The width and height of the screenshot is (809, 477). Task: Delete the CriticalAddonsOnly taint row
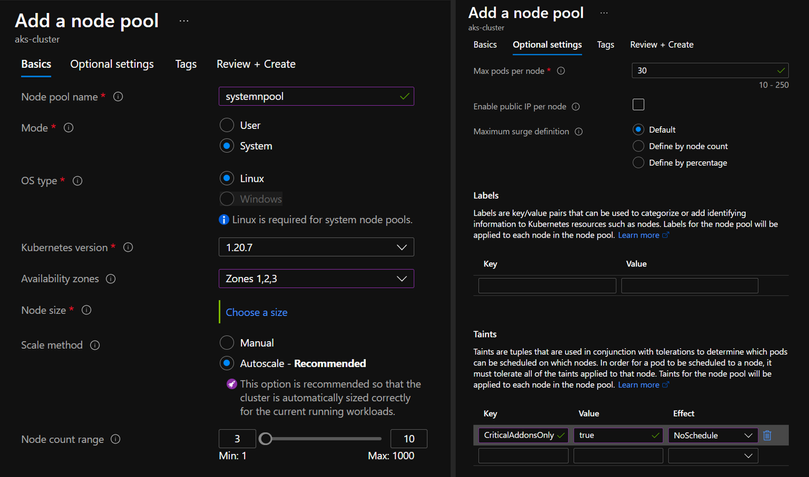767,435
